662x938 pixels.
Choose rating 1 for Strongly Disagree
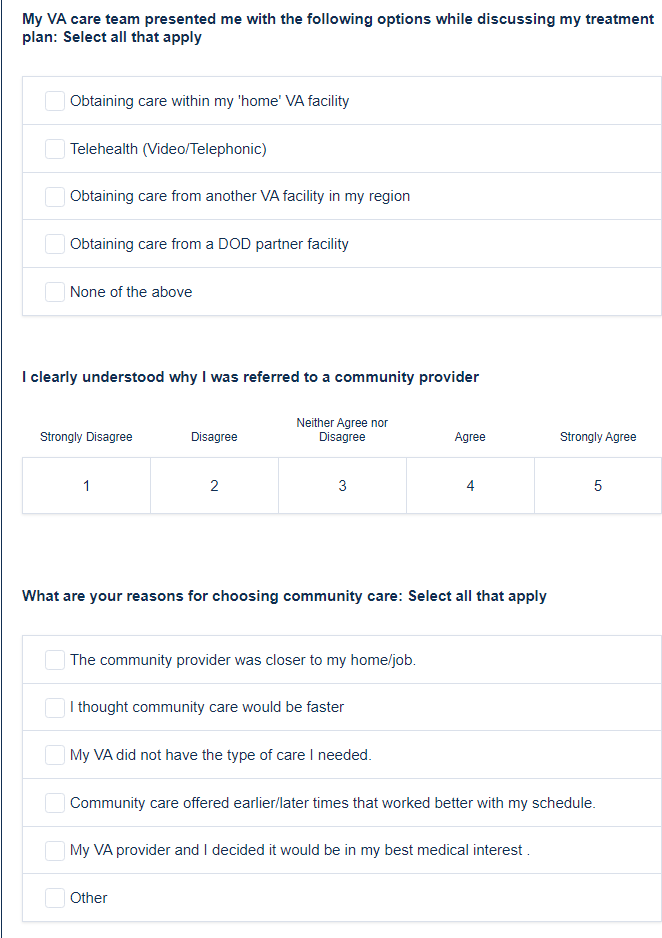[x=86, y=486]
